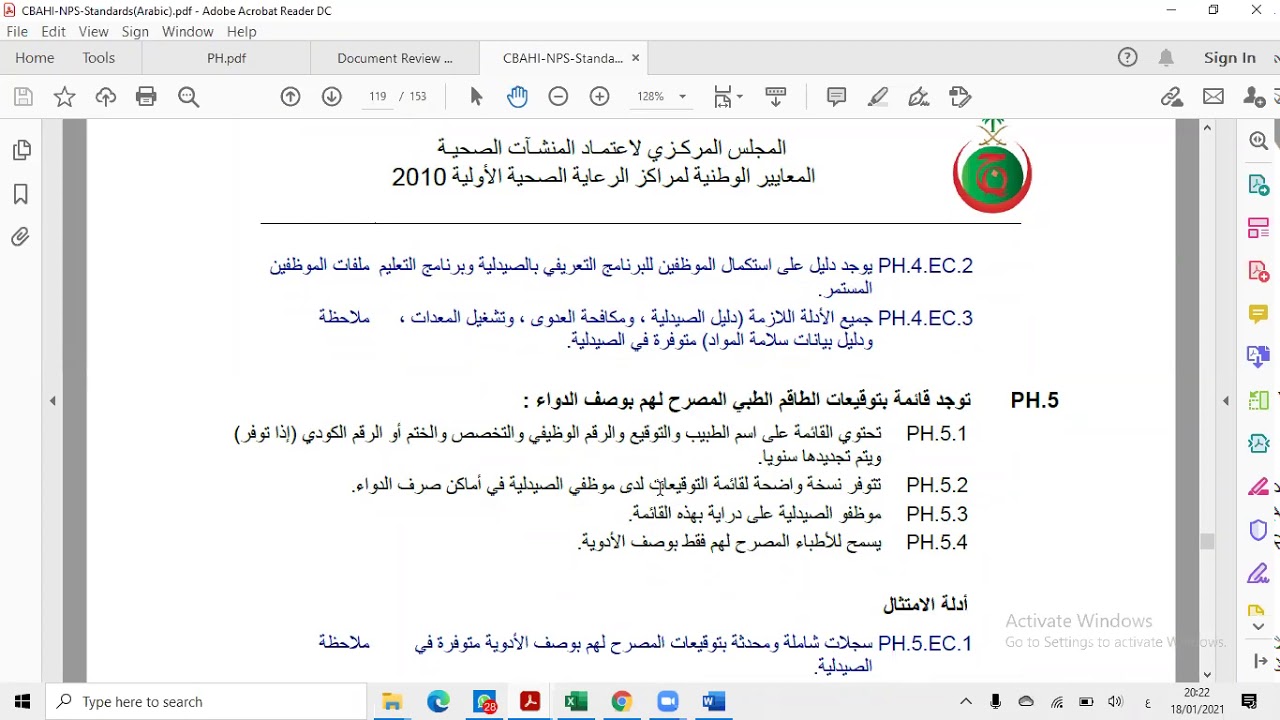Open the File menu
Viewport: 1280px width, 720px height.
tap(17, 32)
